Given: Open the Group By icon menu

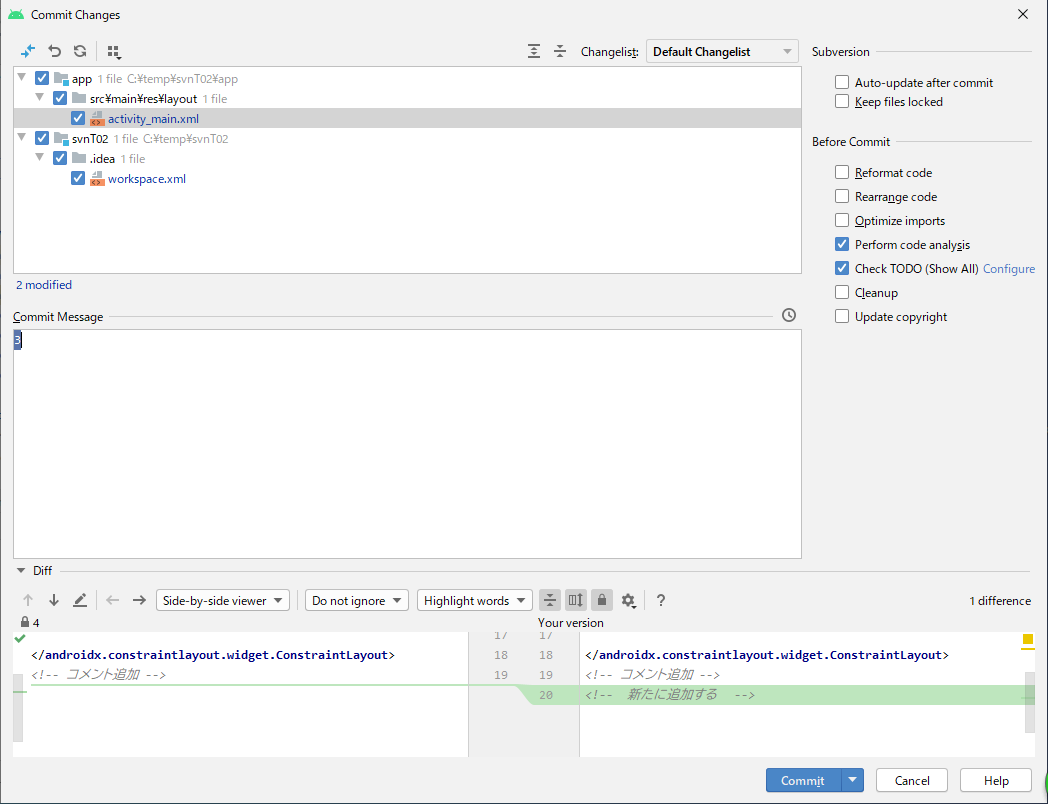Looking at the screenshot, I should click(114, 52).
